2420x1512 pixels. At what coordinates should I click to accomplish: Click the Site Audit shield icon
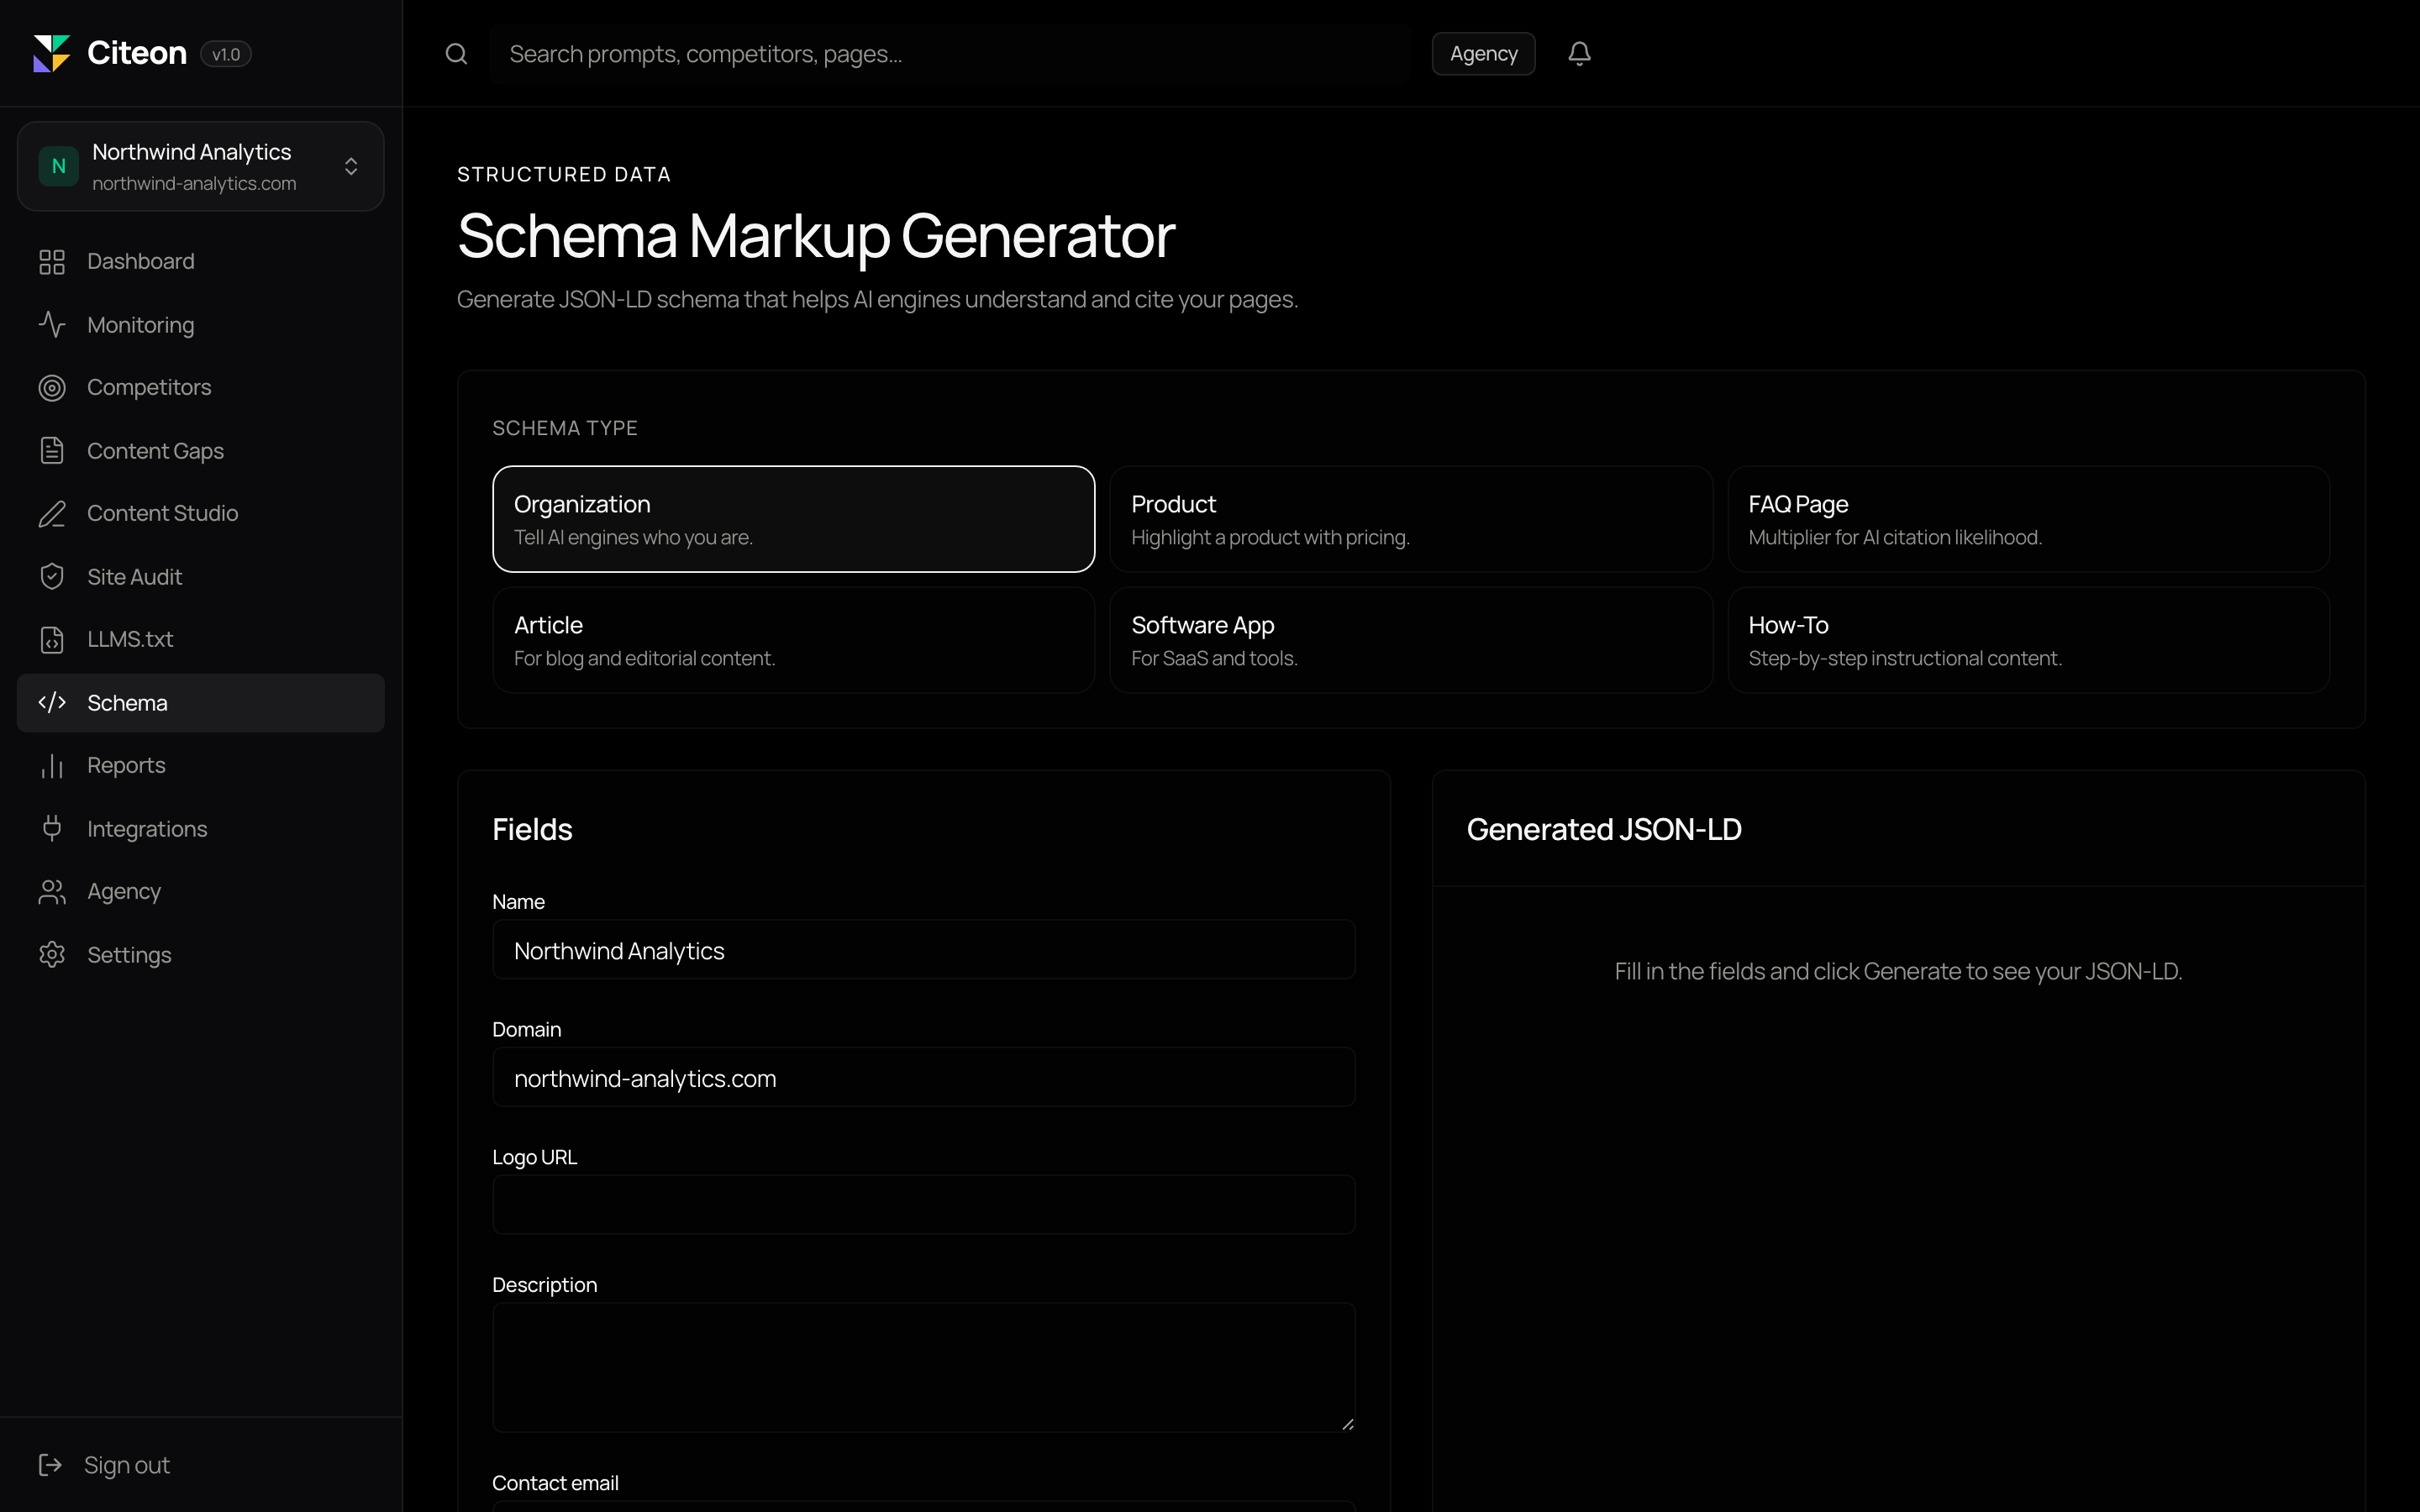pos(52,577)
